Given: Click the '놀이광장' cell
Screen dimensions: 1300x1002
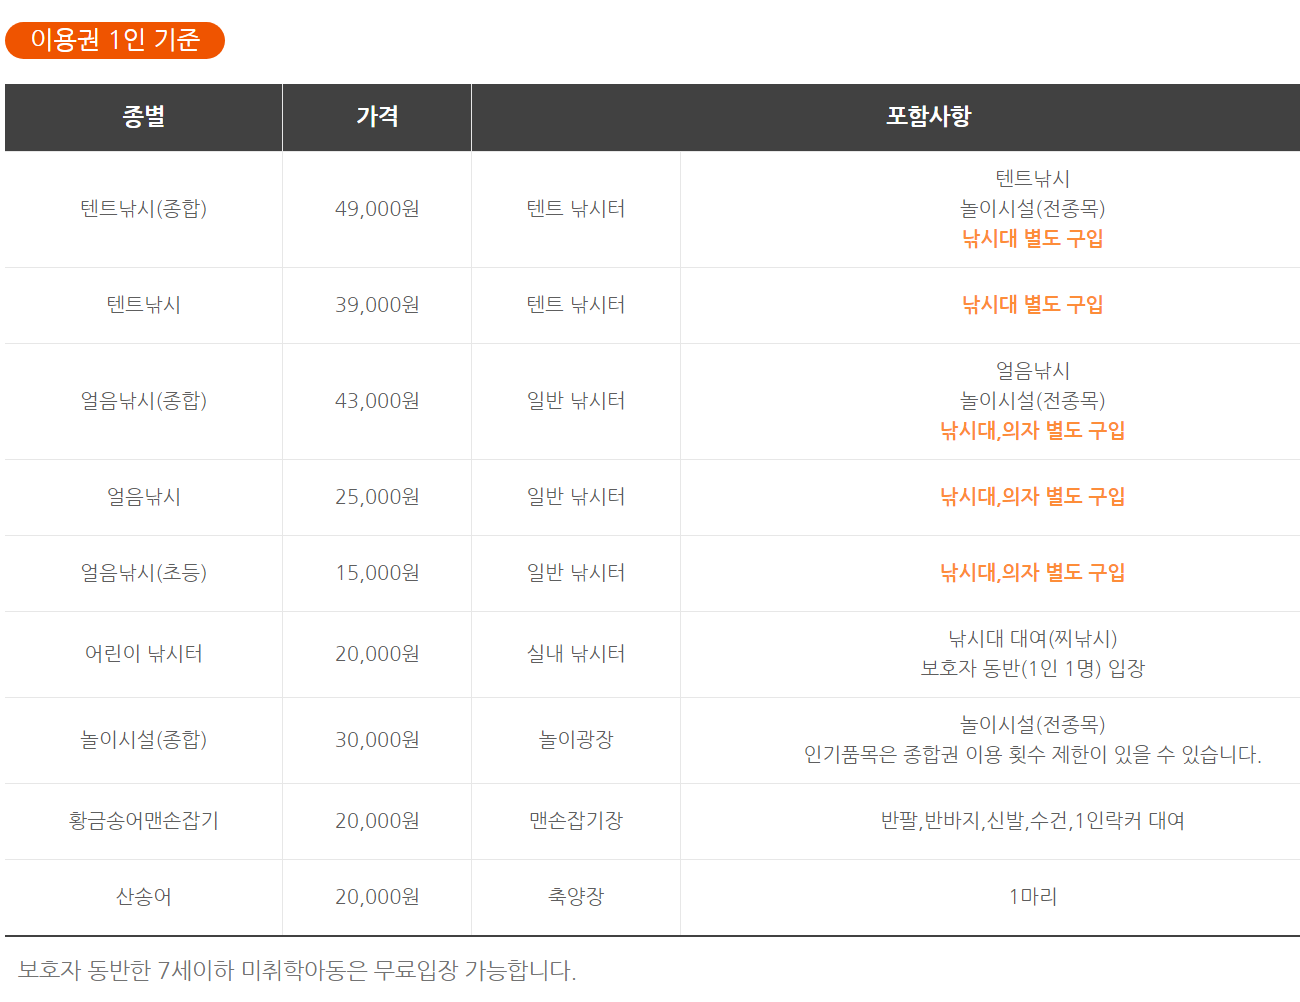Looking at the screenshot, I should 576,740.
